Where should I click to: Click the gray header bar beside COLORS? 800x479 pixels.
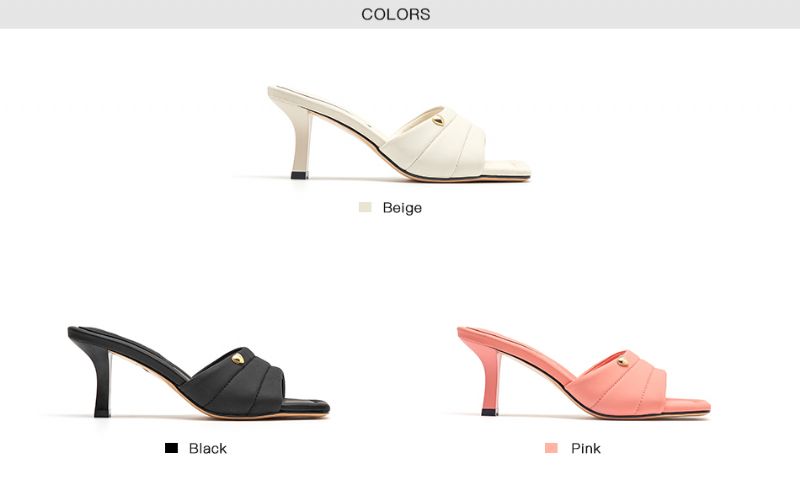point(612,14)
